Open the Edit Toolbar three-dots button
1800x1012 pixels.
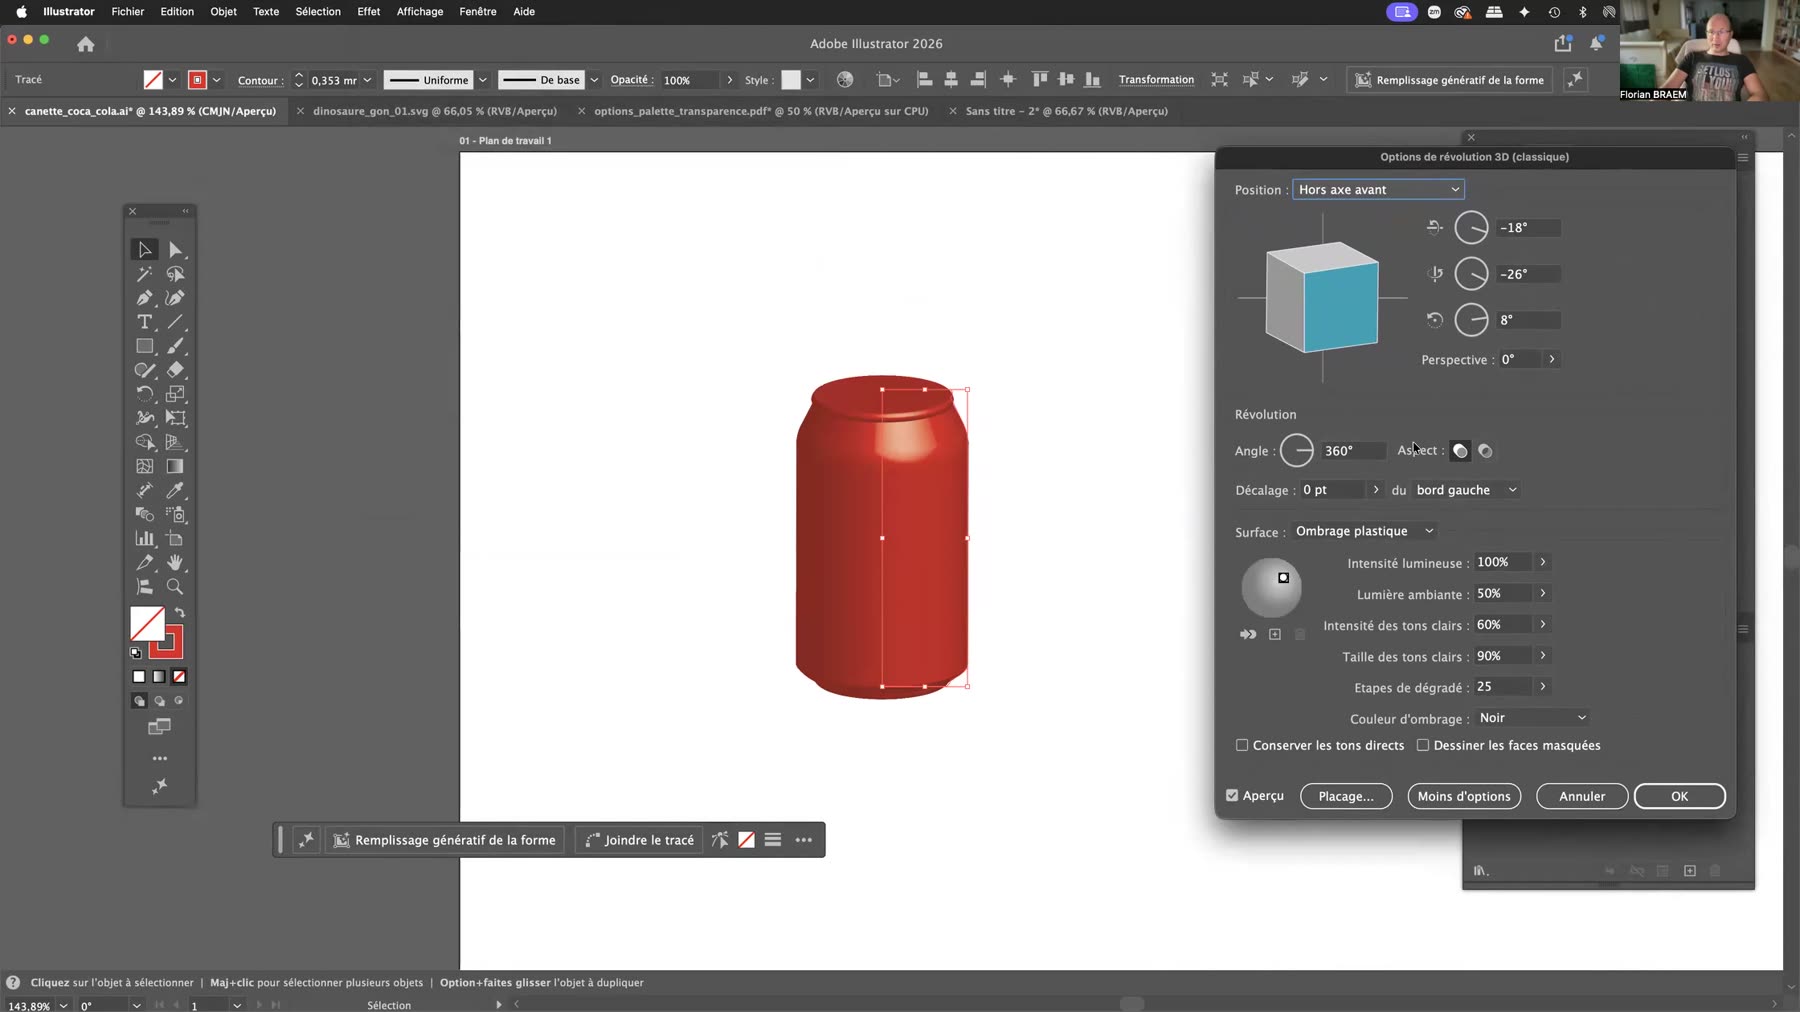pyautogui.click(x=160, y=758)
